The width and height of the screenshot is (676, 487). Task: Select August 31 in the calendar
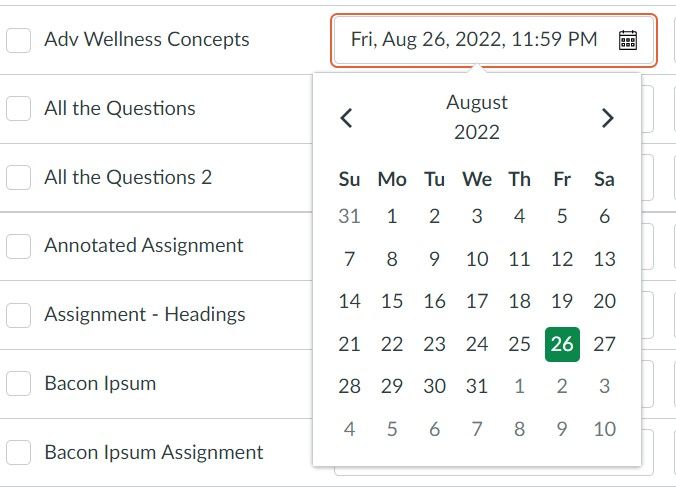click(x=477, y=386)
